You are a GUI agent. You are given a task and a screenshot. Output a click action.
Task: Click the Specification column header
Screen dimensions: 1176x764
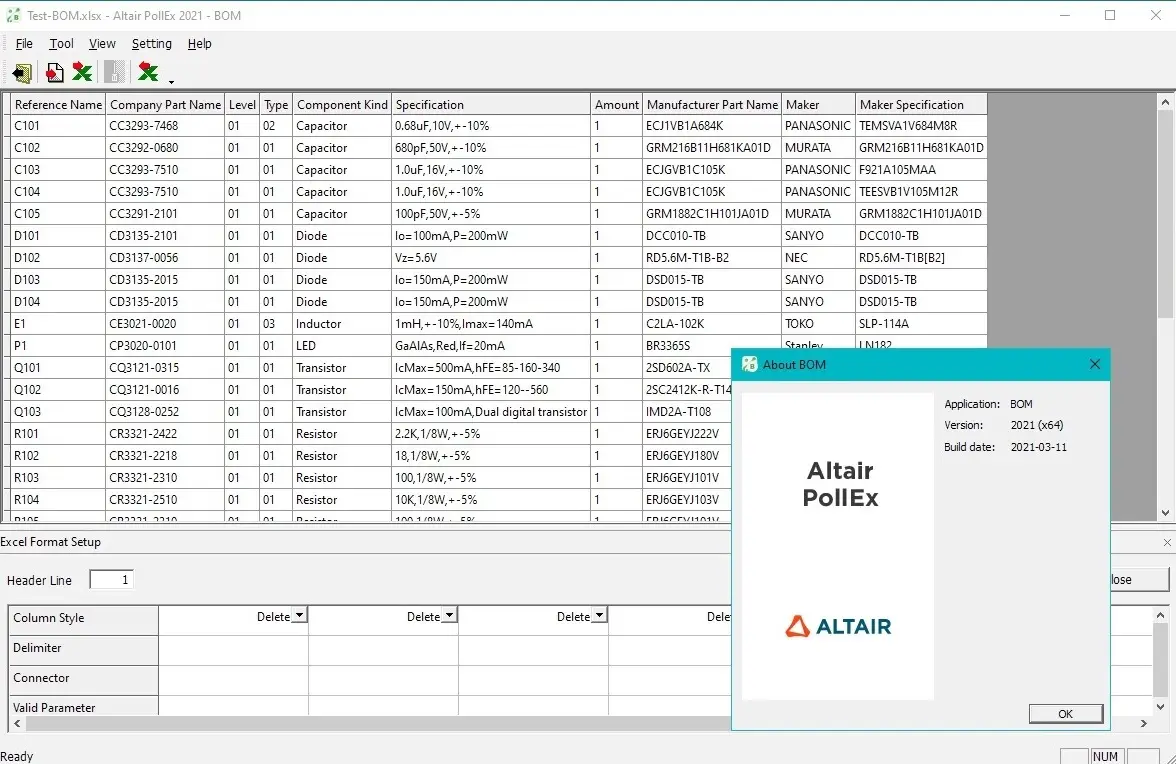click(x=490, y=104)
